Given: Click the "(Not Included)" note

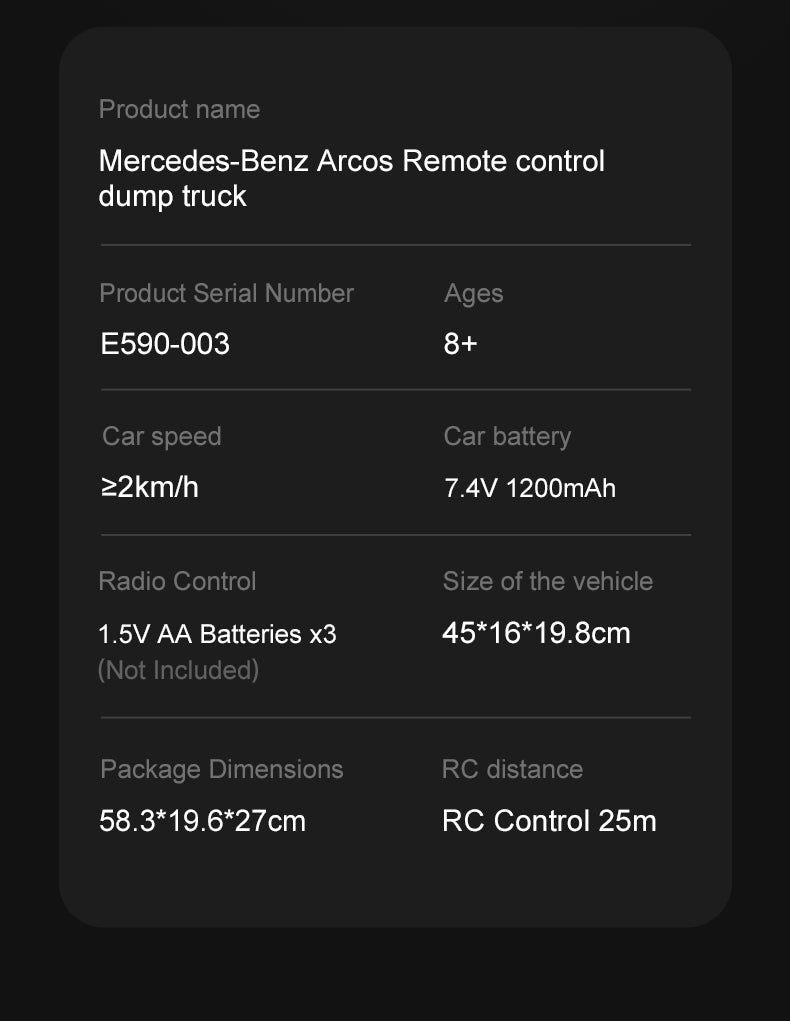Looking at the screenshot, I should [x=178, y=670].
